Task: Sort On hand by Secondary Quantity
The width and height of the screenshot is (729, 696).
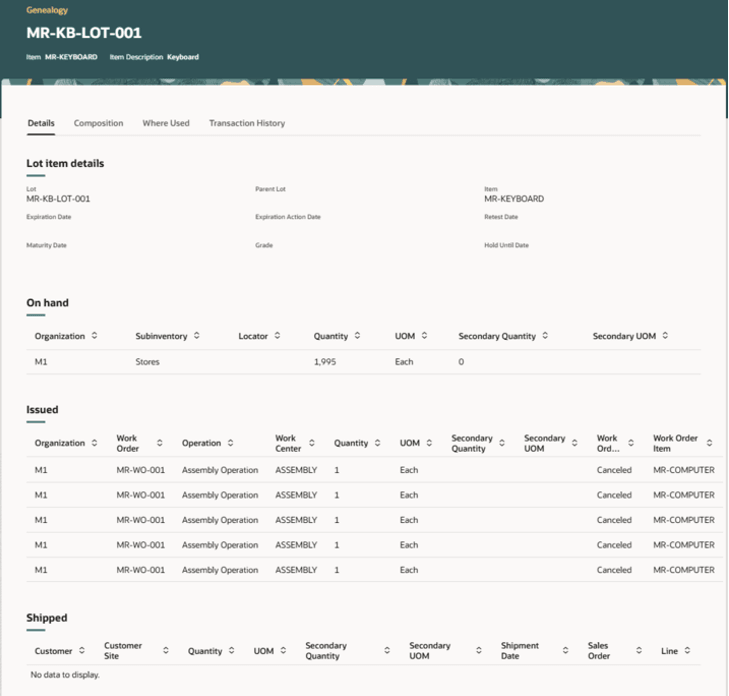Action: (x=545, y=336)
